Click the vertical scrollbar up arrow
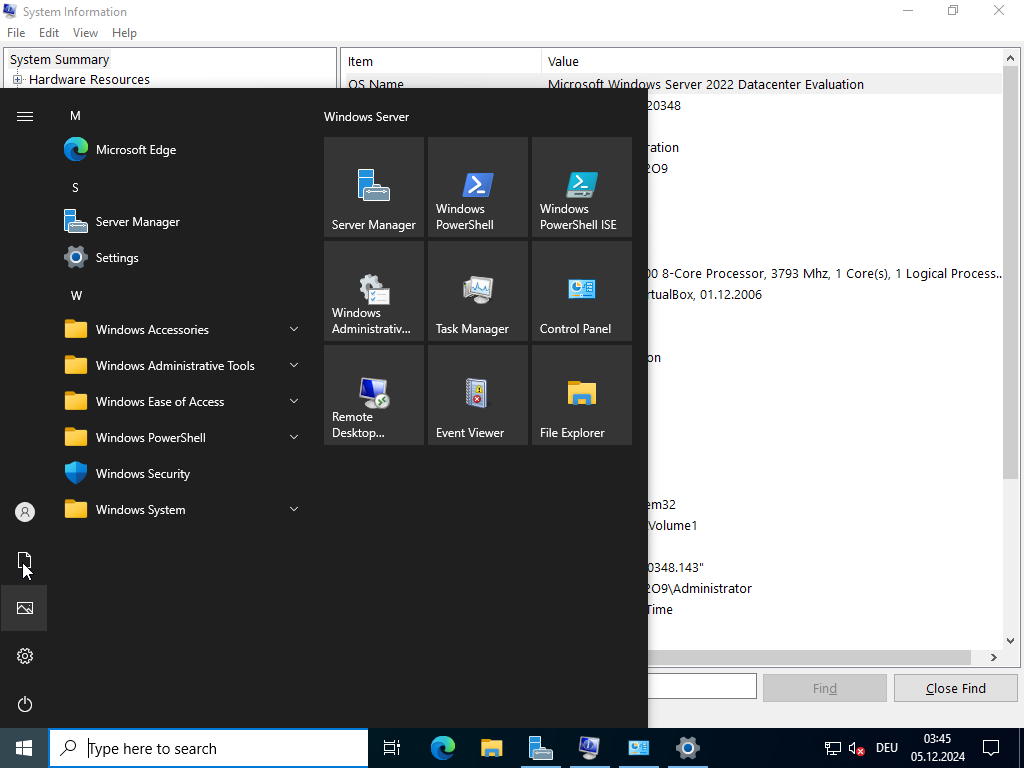This screenshot has width=1024, height=768. [x=1010, y=58]
